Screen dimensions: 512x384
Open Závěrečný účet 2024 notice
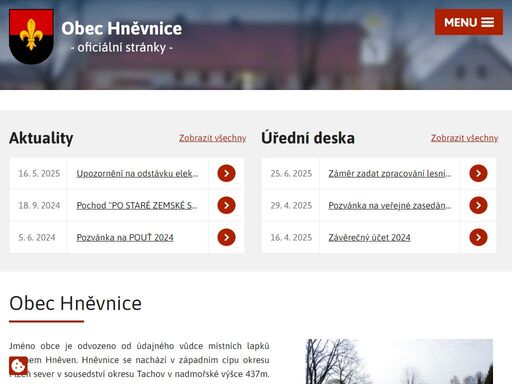(369, 237)
